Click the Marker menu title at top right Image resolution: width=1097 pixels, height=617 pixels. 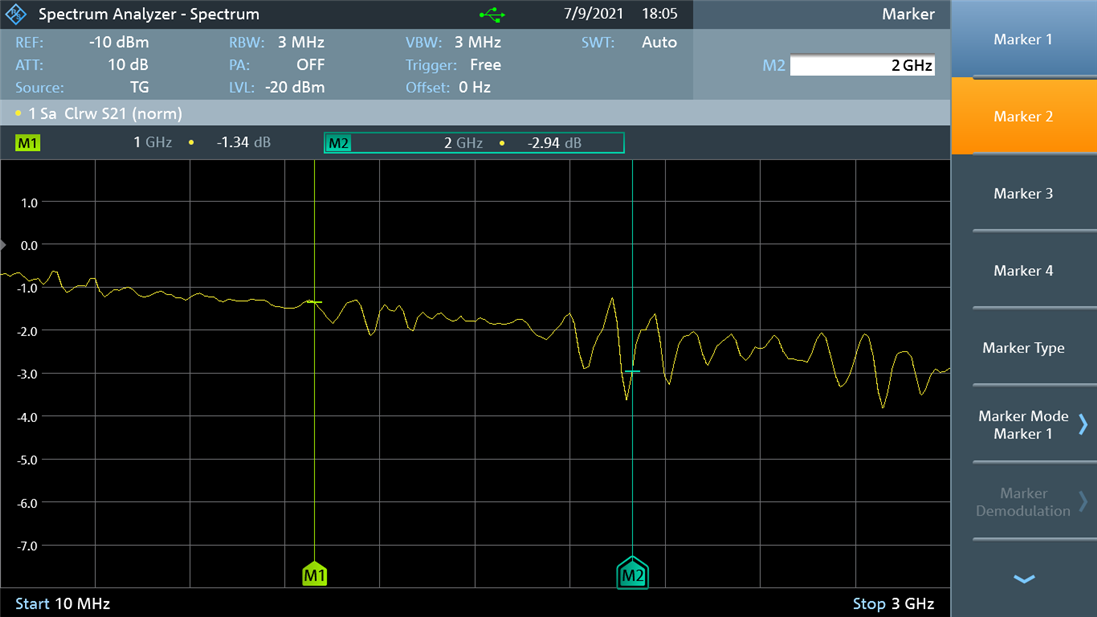908,14
